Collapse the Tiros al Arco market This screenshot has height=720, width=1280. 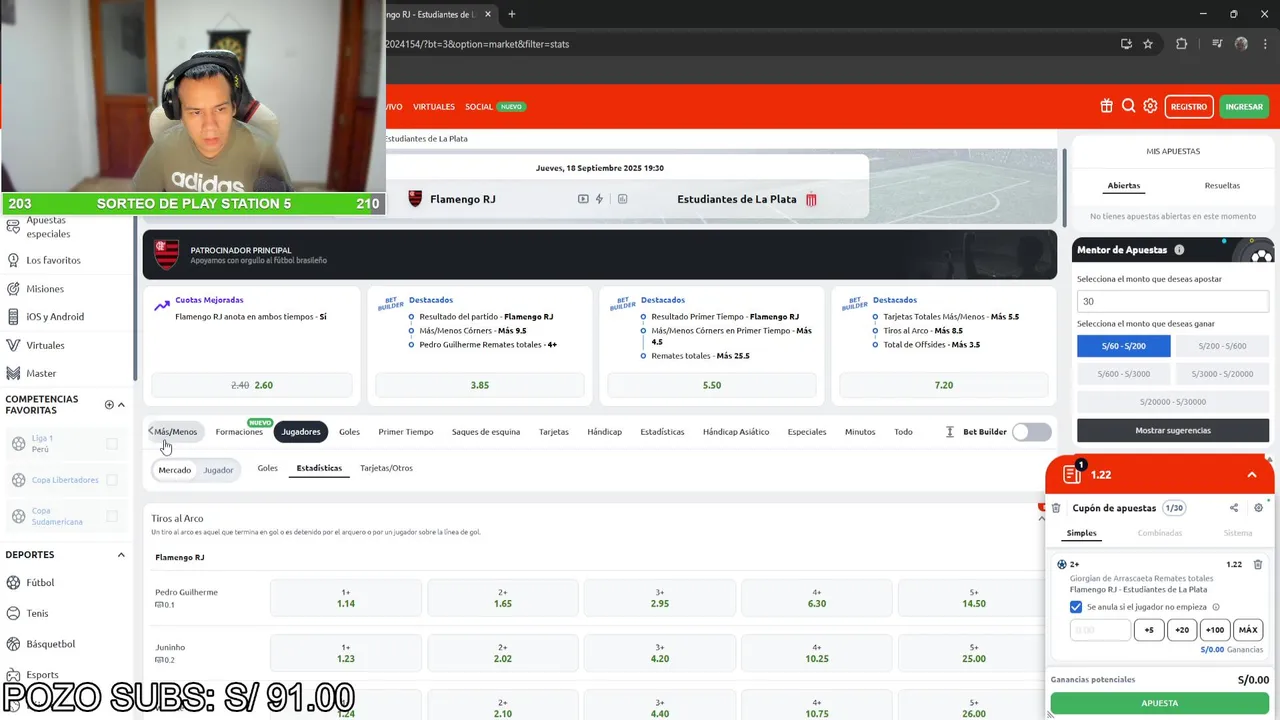click(1041, 519)
